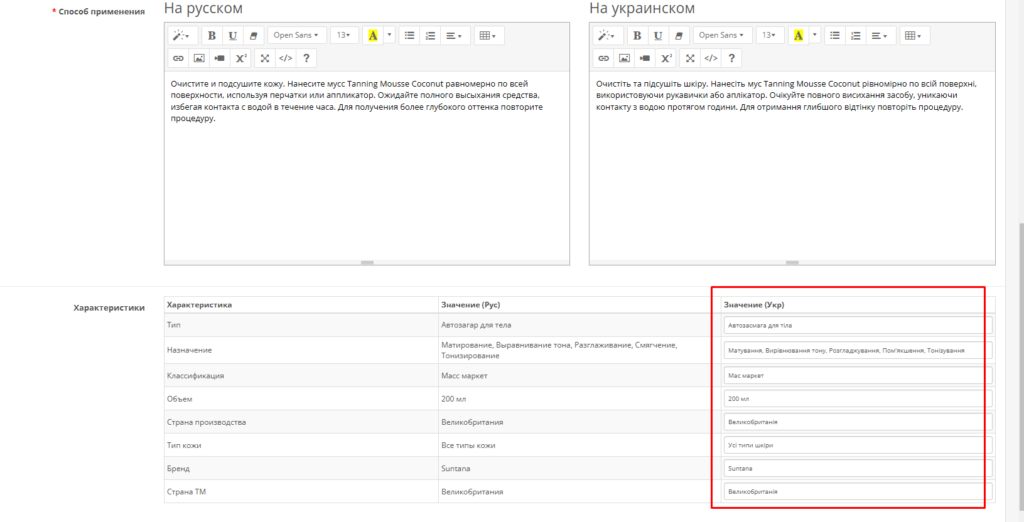Create a numbered list in the Russian editor

pyautogui.click(x=431, y=35)
